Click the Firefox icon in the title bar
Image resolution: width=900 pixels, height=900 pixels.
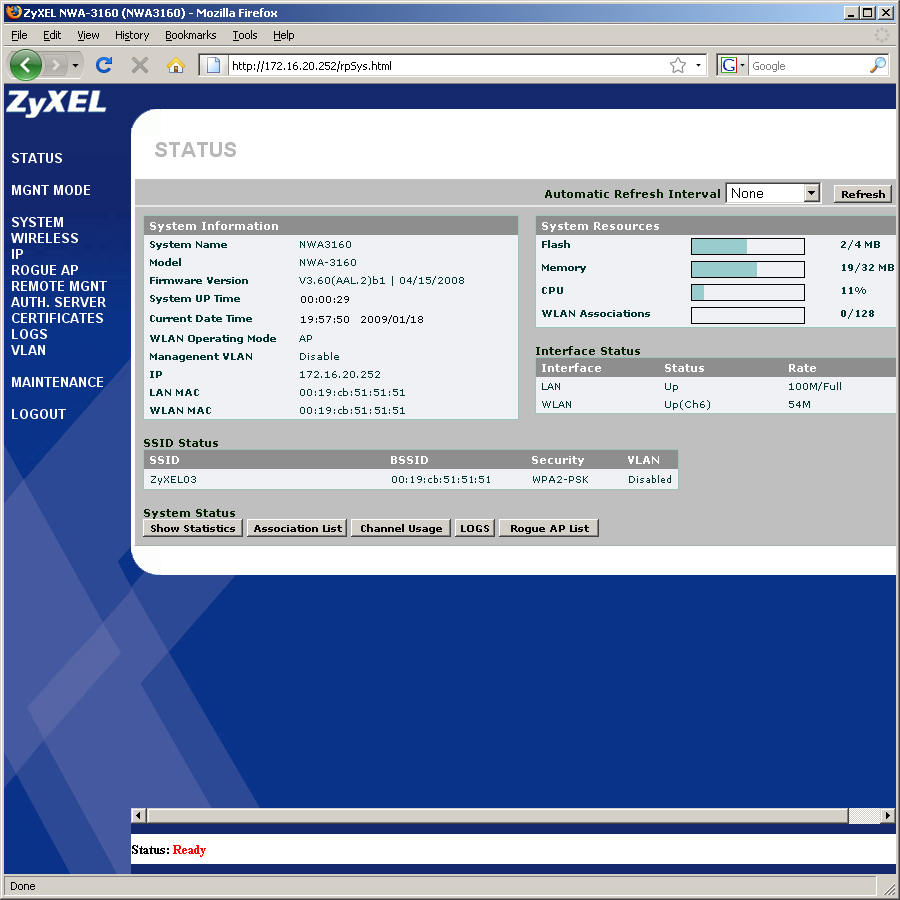click(14, 12)
